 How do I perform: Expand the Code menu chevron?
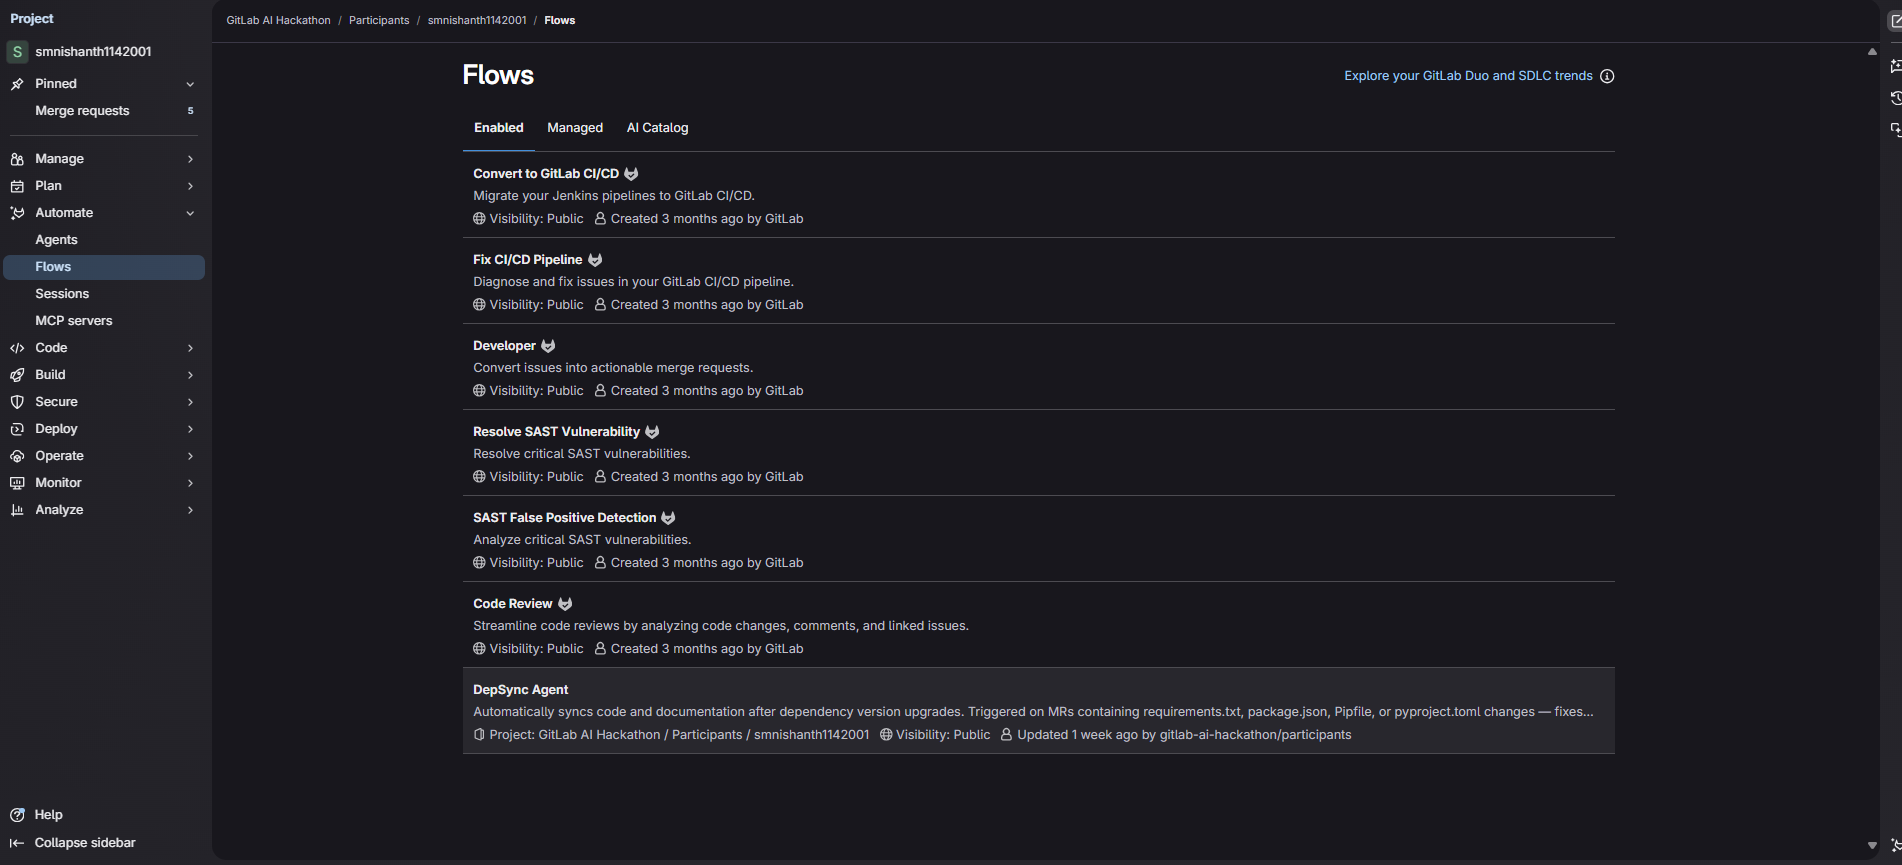tap(190, 348)
